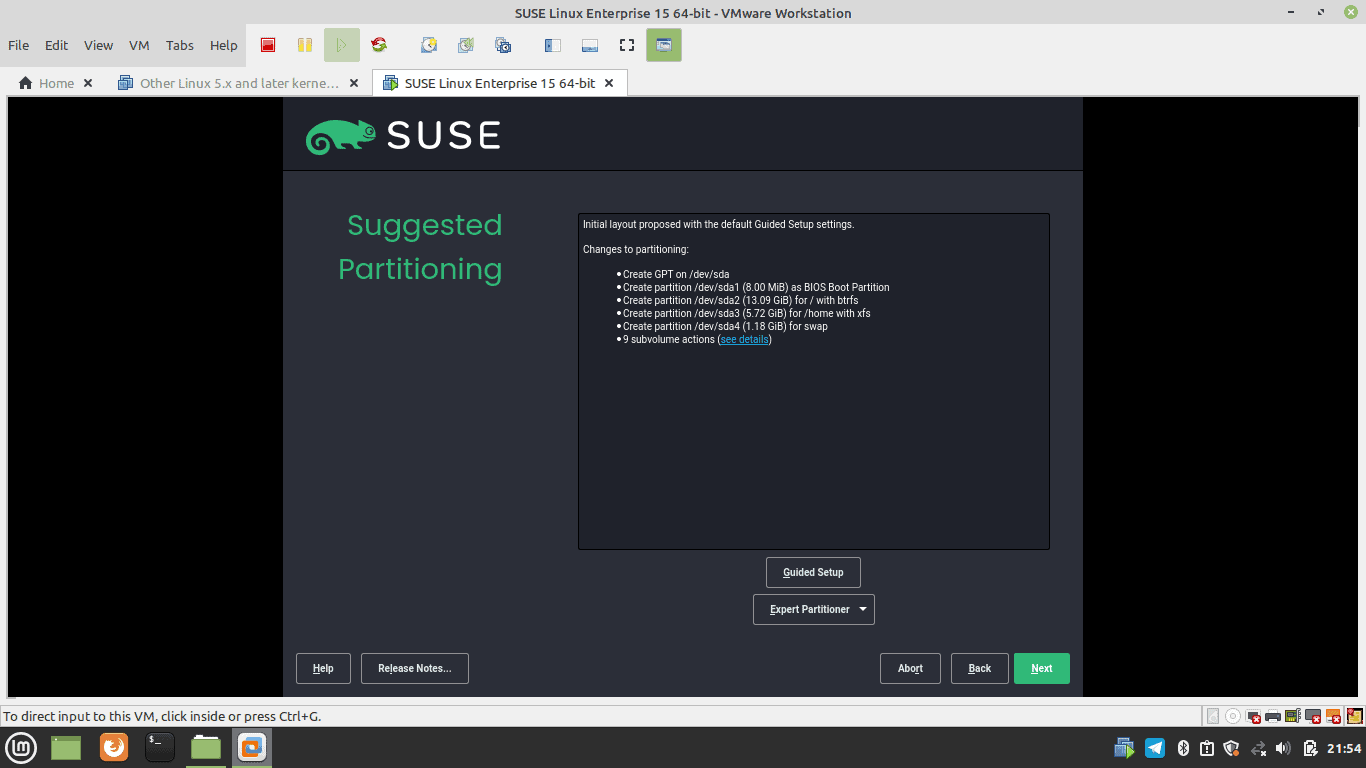Click the network connection tray icon
1366x768 pixels.
[x=1259, y=748]
